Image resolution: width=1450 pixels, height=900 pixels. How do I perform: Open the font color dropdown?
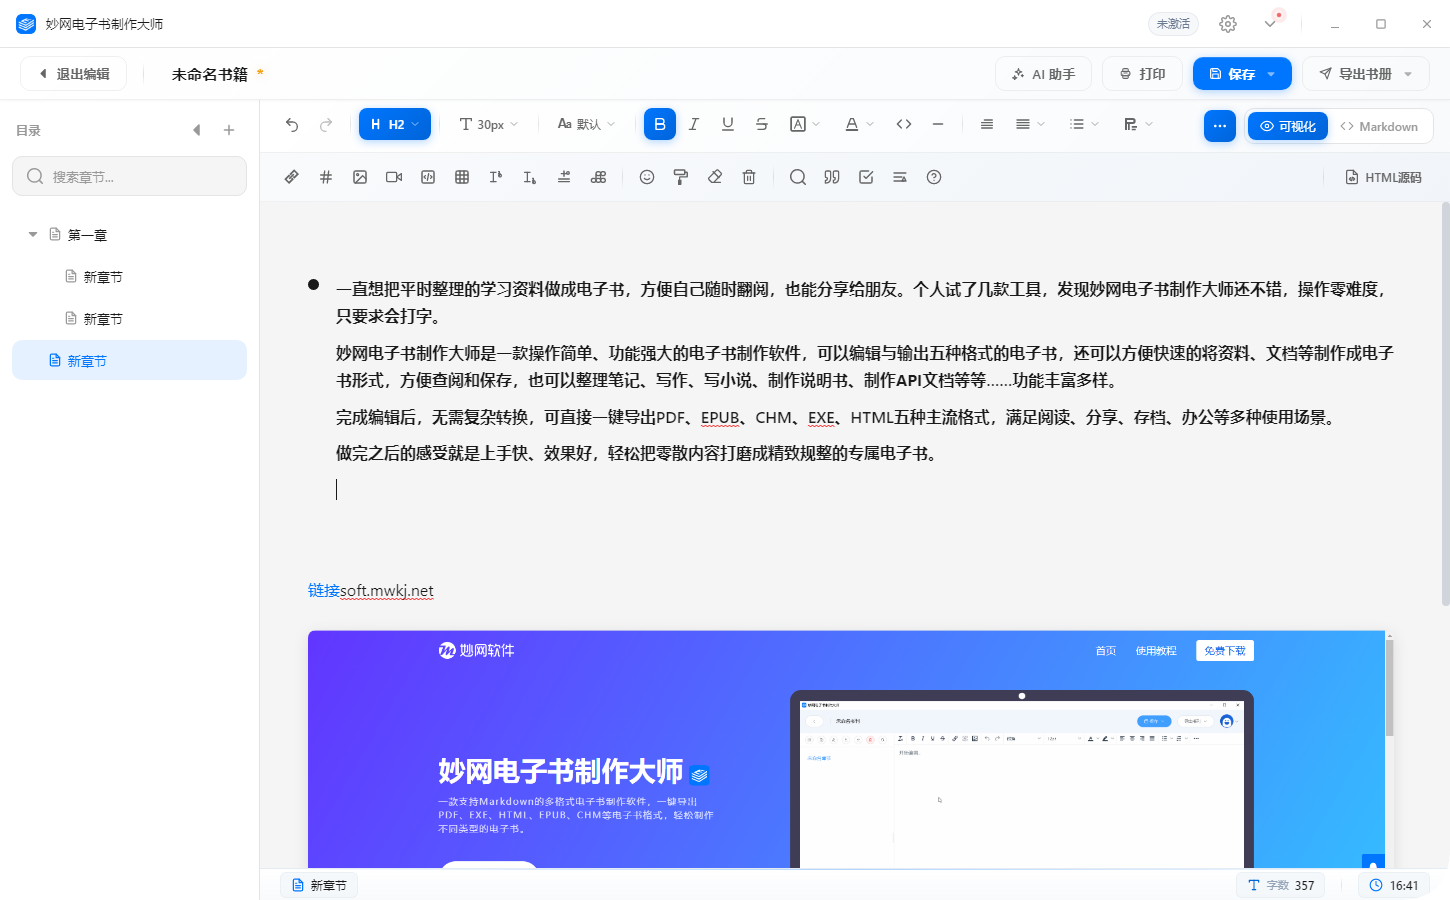coord(859,124)
